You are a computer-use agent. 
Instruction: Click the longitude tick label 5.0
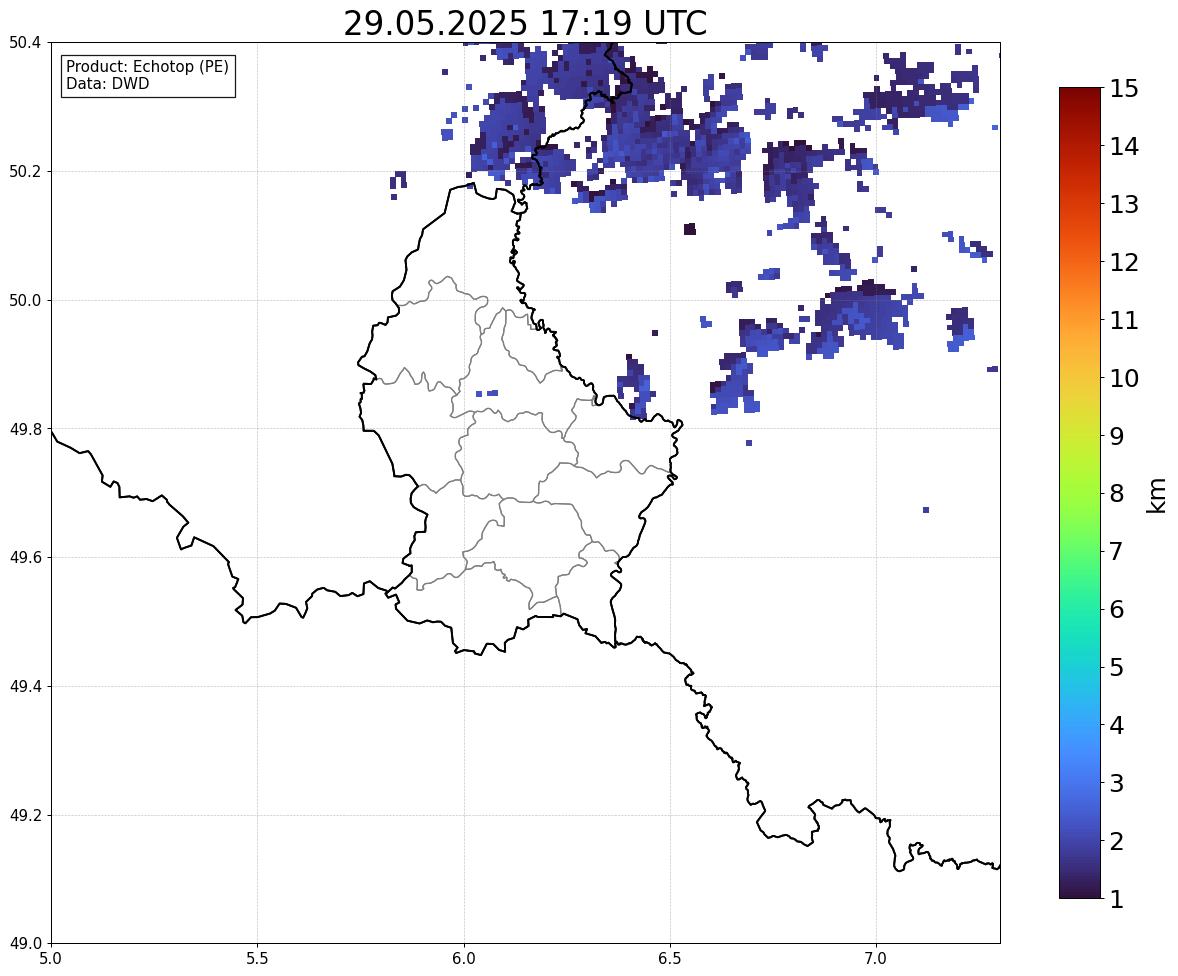click(51, 959)
